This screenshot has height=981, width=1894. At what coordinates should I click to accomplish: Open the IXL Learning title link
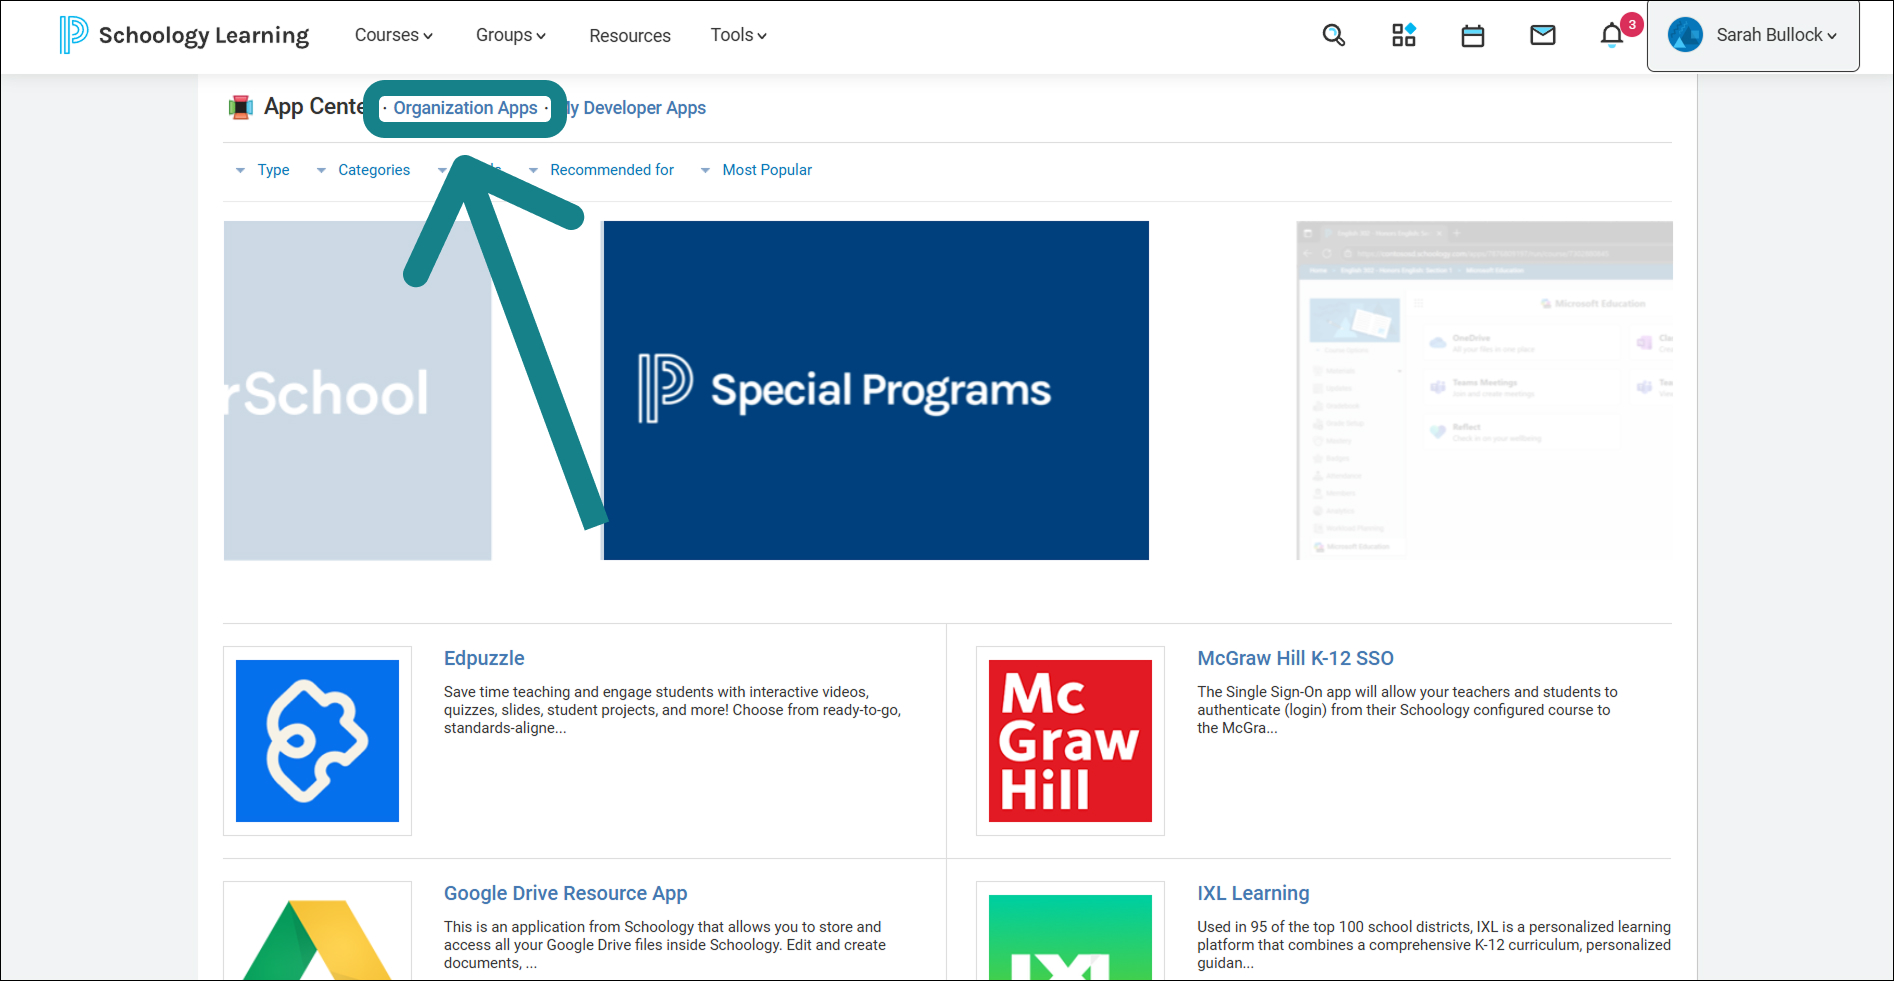coord(1253,893)
